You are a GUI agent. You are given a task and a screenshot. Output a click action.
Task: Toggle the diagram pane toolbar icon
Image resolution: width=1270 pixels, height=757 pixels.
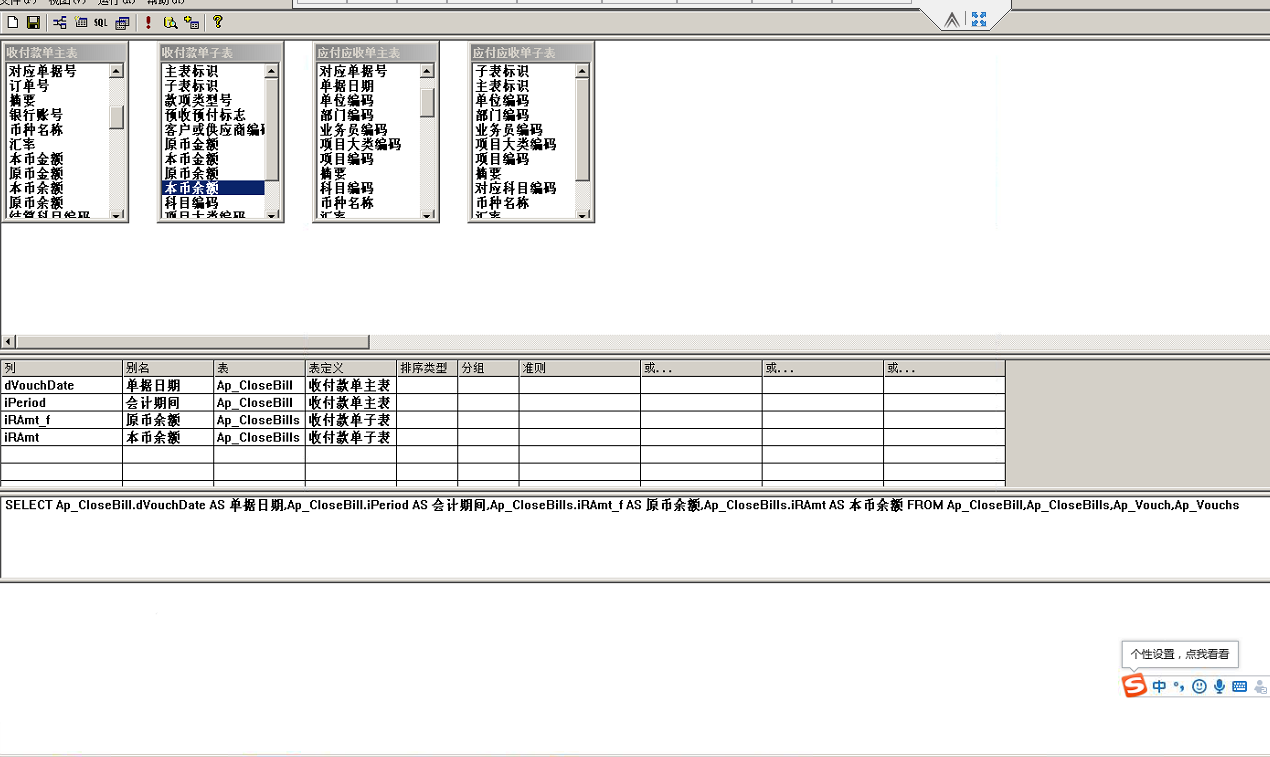(60, 22)
